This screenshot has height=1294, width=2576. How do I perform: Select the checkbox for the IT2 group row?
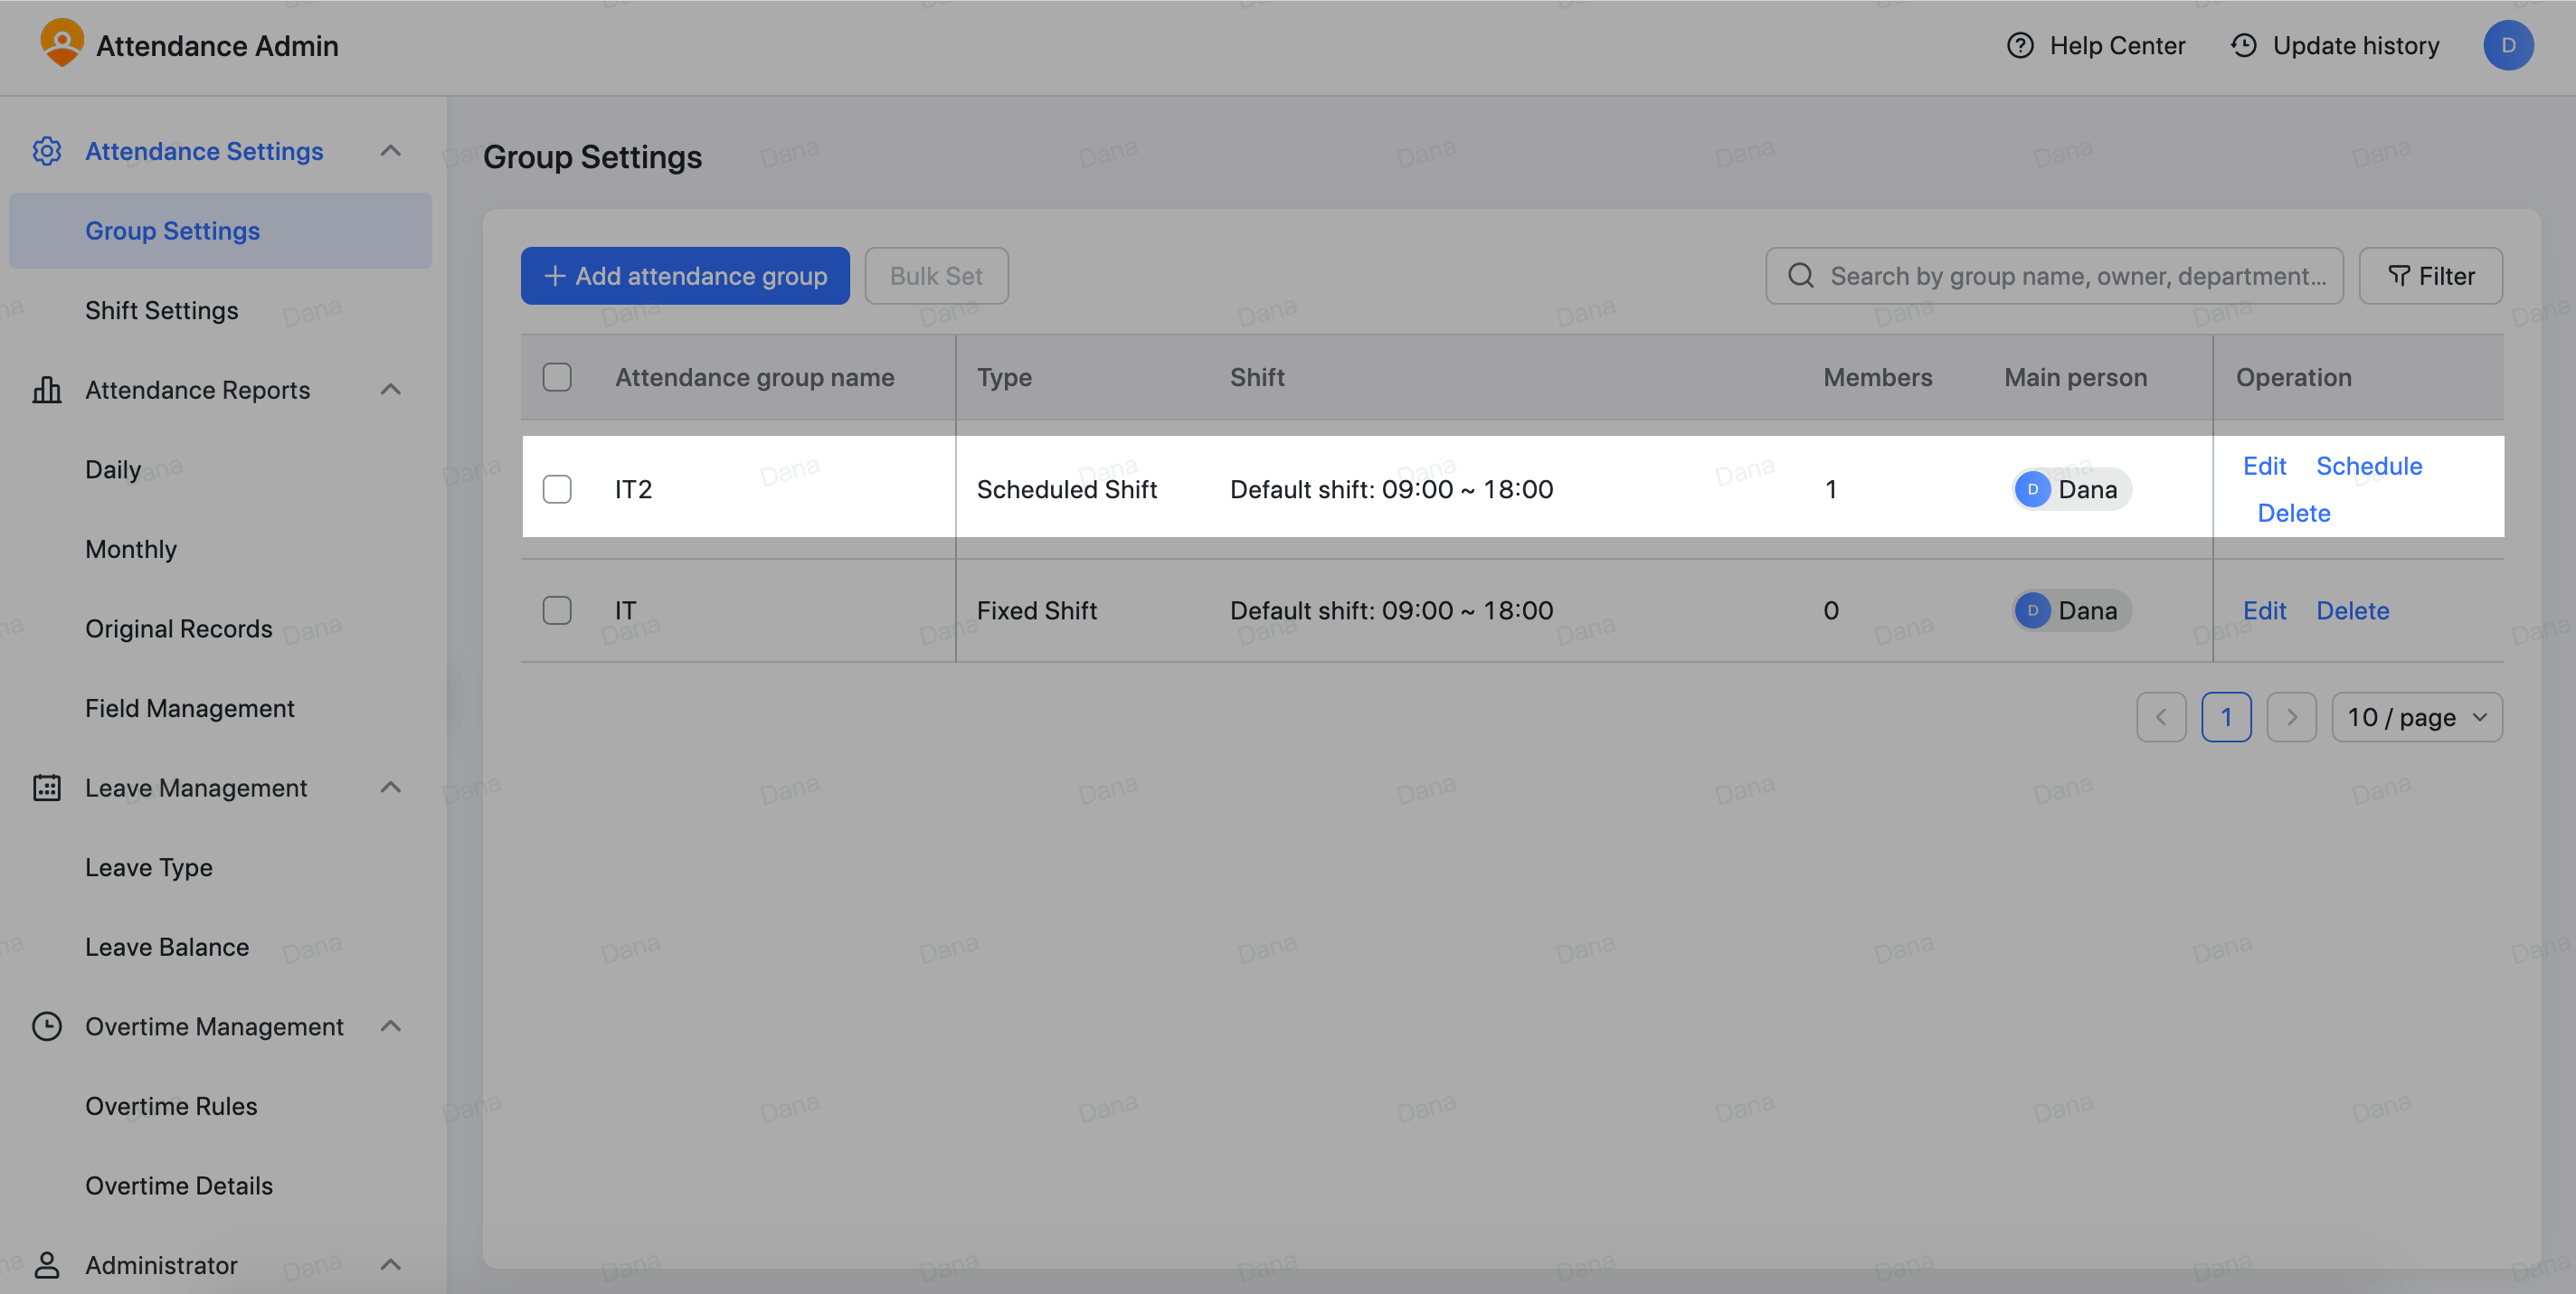557,489
